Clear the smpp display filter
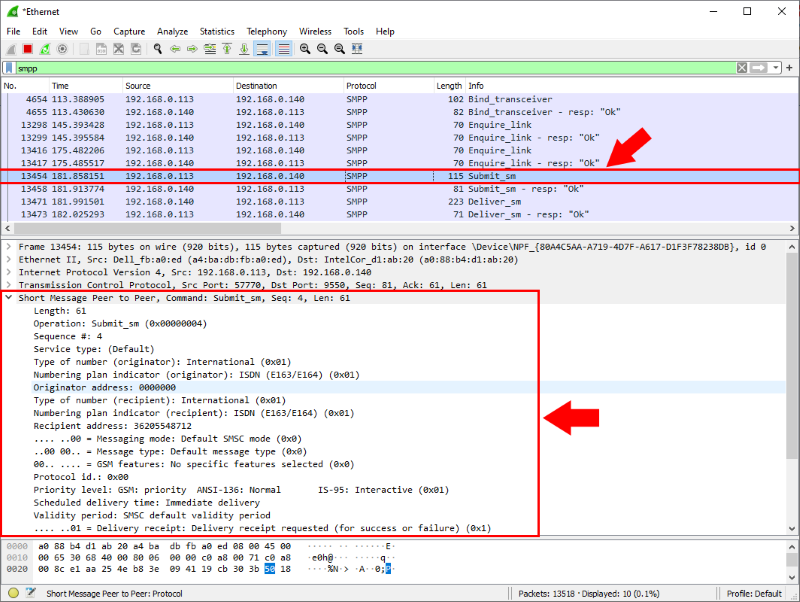This screenshot has width=800, height=602. 742,68
